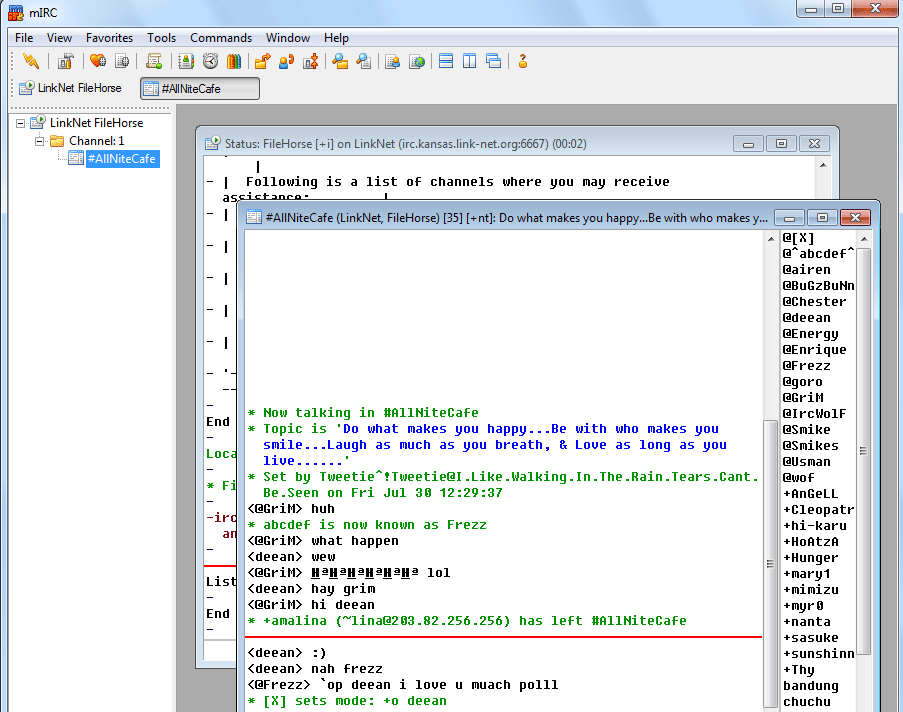
Task: Click the Tile Vertical windows icon
Action: [x=470, y=61]
